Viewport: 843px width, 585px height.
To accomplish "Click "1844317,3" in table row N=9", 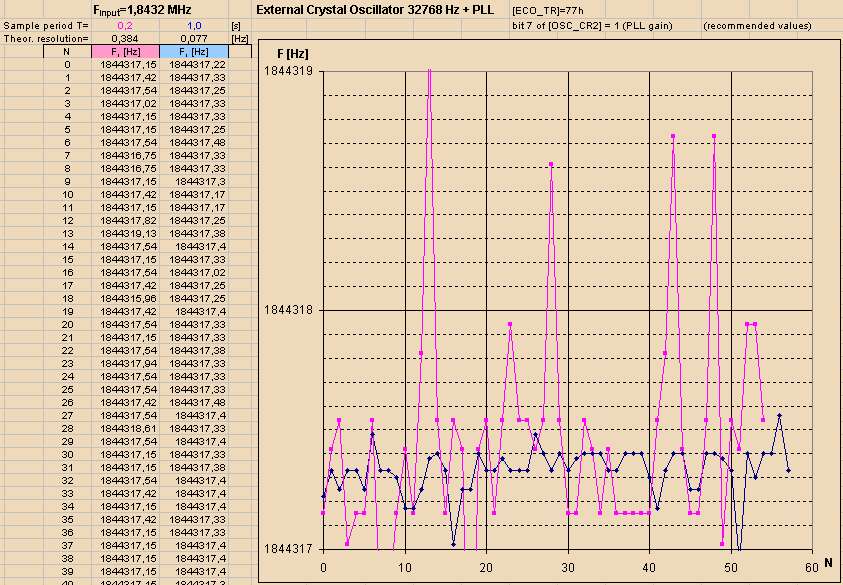I will (x=194, y=182).
